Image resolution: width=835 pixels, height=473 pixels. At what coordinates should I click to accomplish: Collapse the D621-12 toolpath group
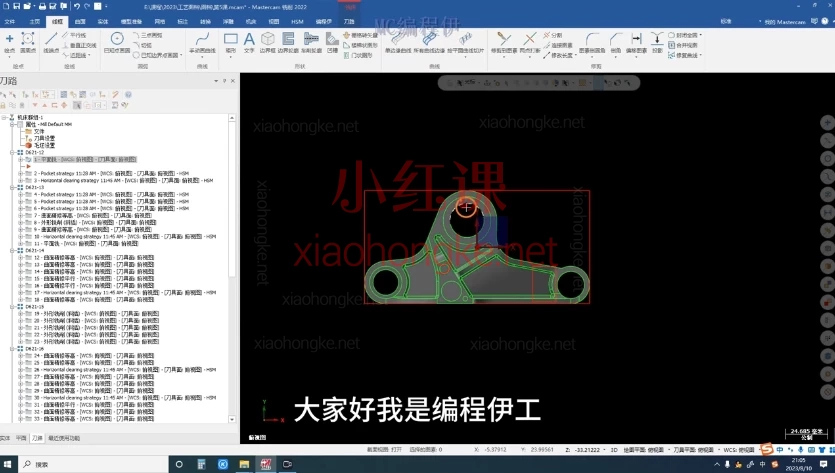pyautogui.click(x=12, y=152)
